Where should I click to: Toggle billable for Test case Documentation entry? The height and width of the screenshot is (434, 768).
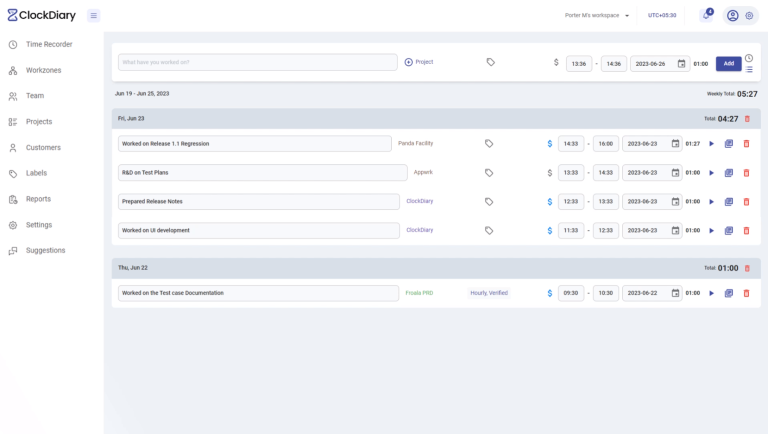click(550, 293)
